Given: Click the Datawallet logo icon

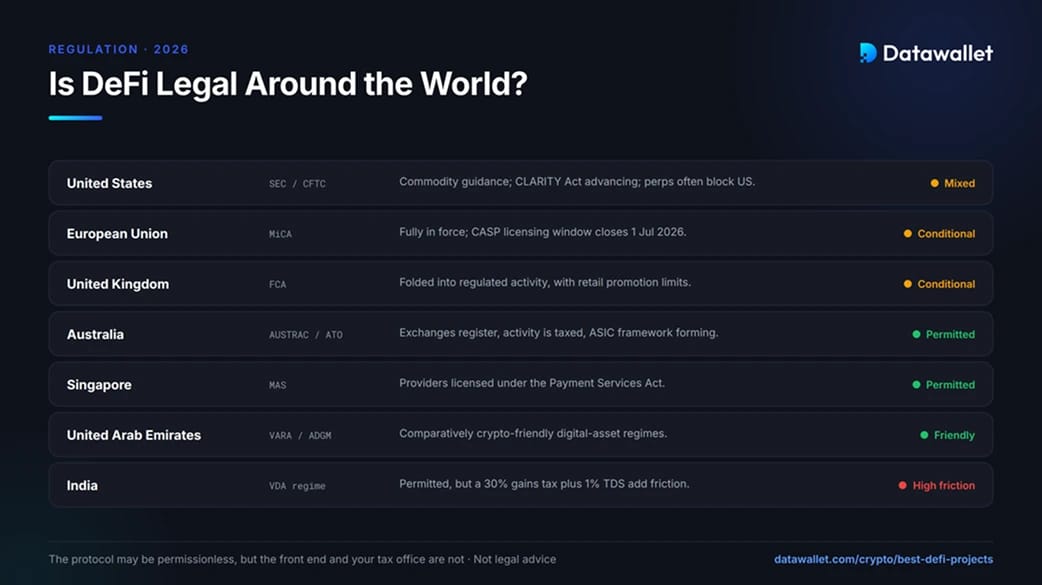Looking at the screenshot, I should pyautogui.click(x=868, y=53).
